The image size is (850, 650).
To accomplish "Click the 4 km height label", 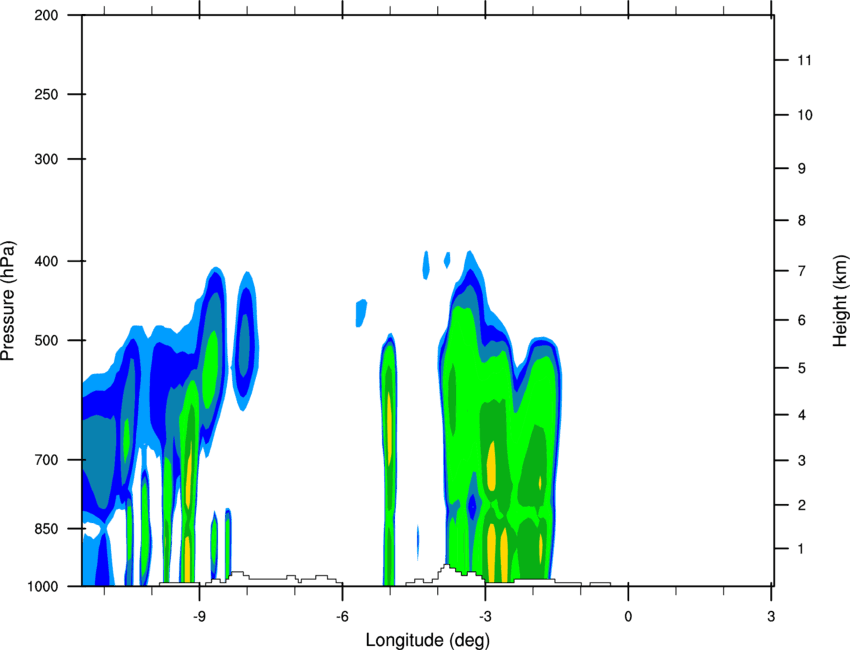I will [802, 415].
